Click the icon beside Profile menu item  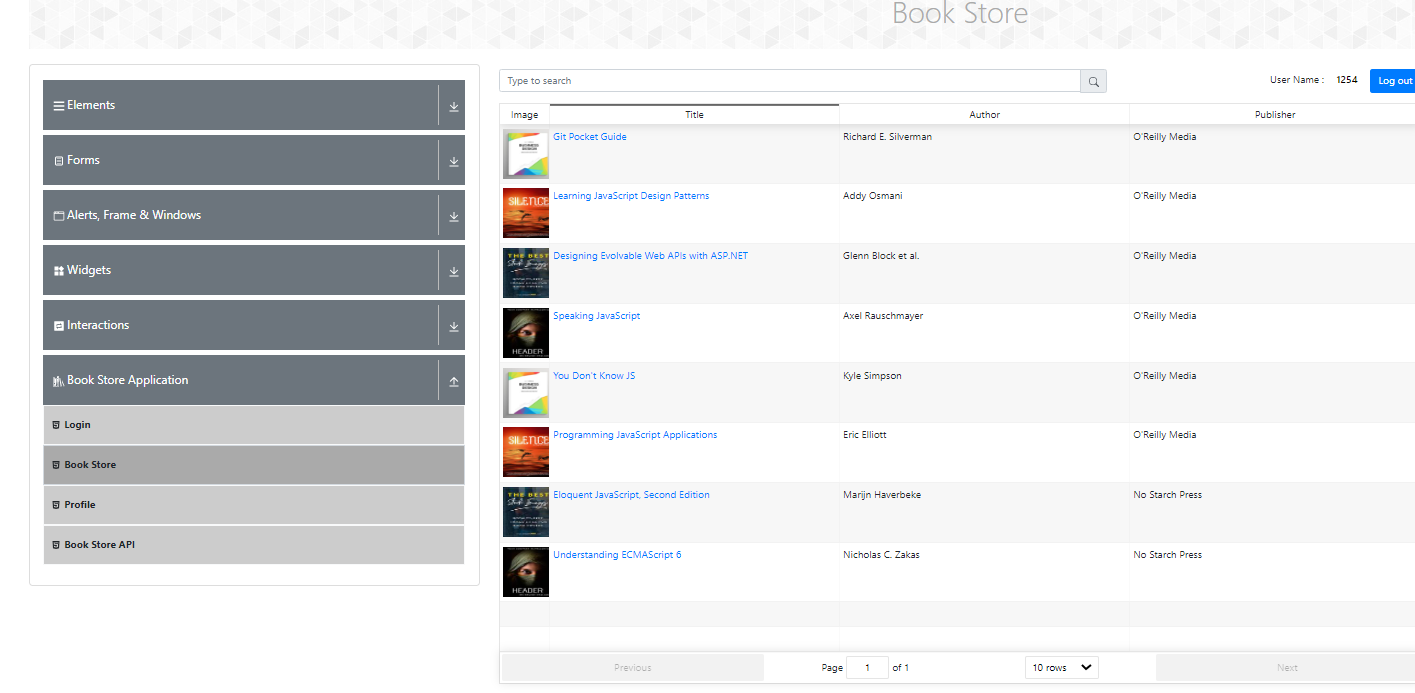(x=56, y=505)
